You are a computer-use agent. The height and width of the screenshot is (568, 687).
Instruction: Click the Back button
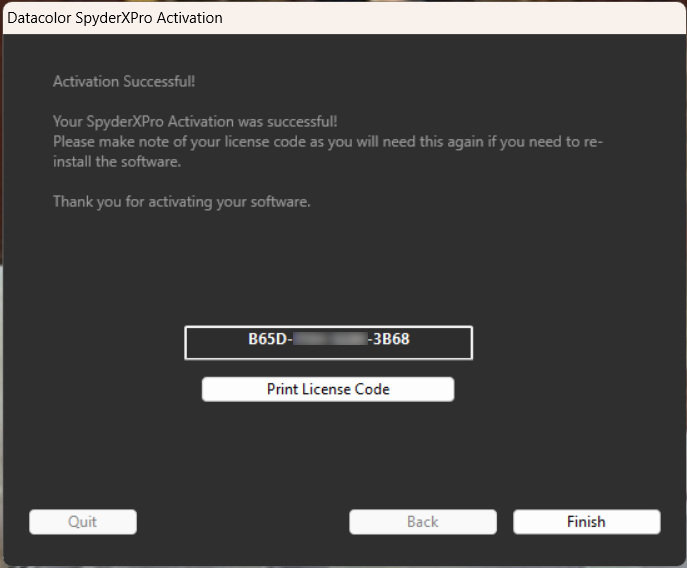pos(423,522)
